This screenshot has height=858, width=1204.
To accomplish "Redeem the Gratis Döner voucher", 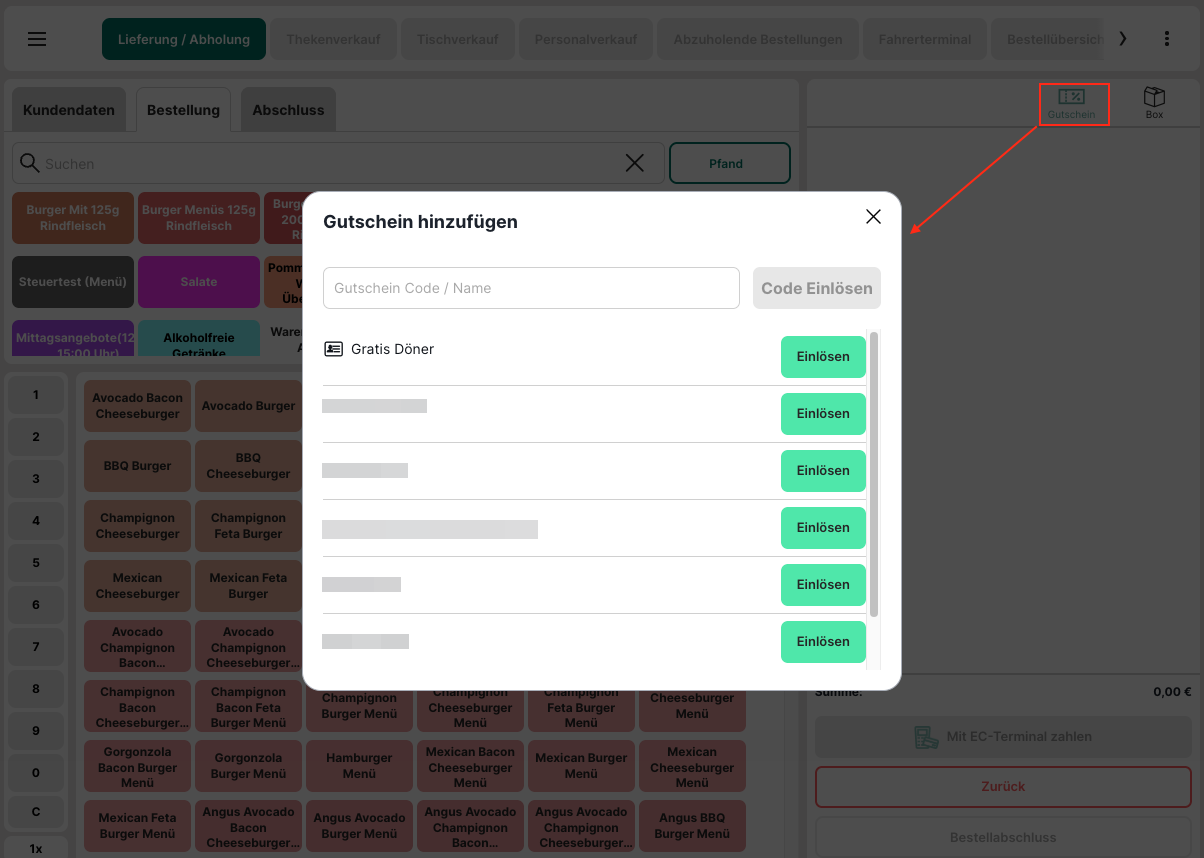I will click(822, 357).
